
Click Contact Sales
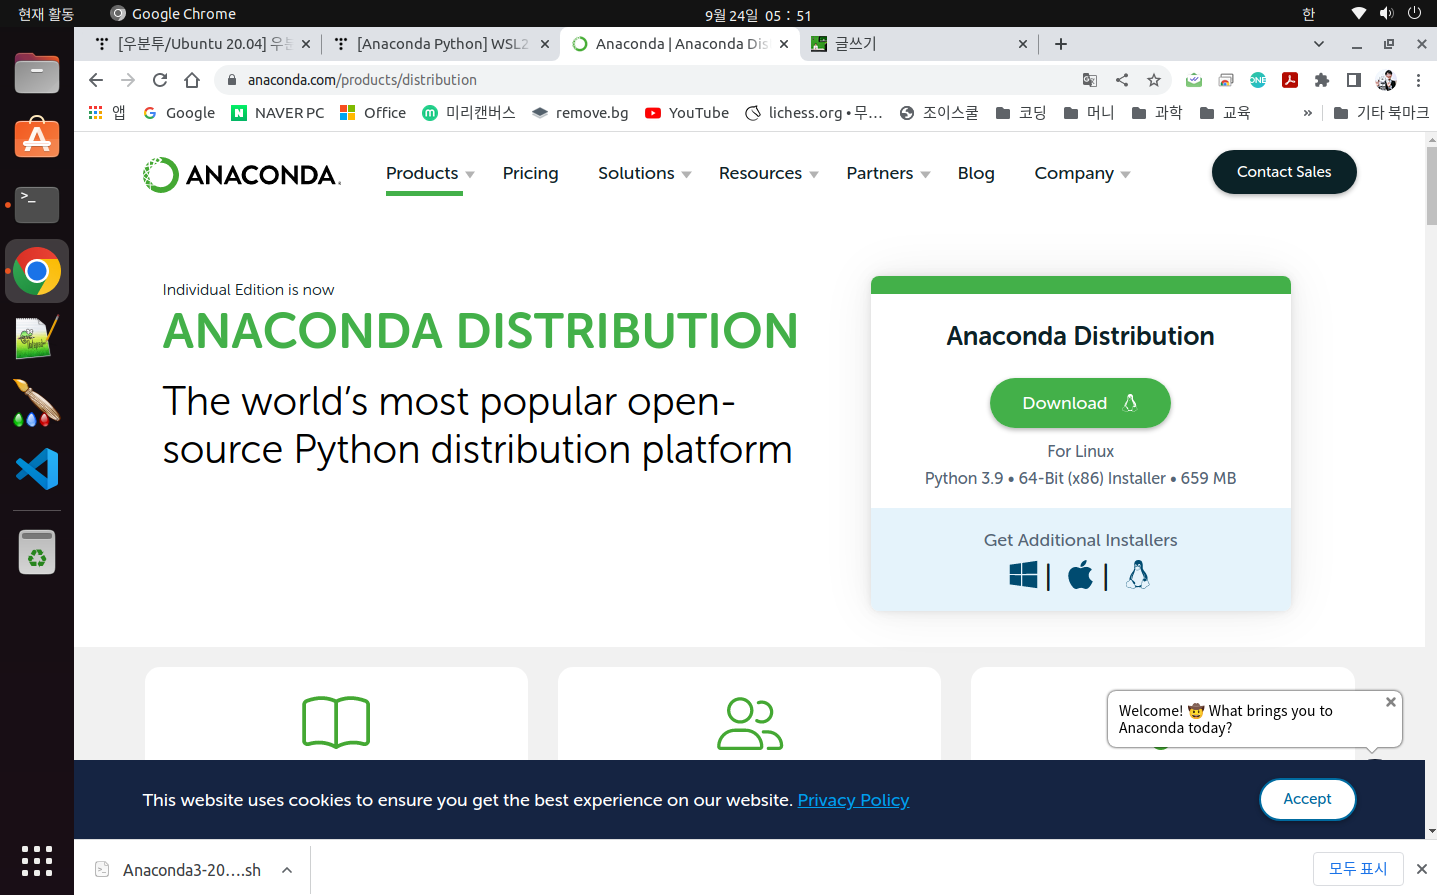coord(1284,172)
